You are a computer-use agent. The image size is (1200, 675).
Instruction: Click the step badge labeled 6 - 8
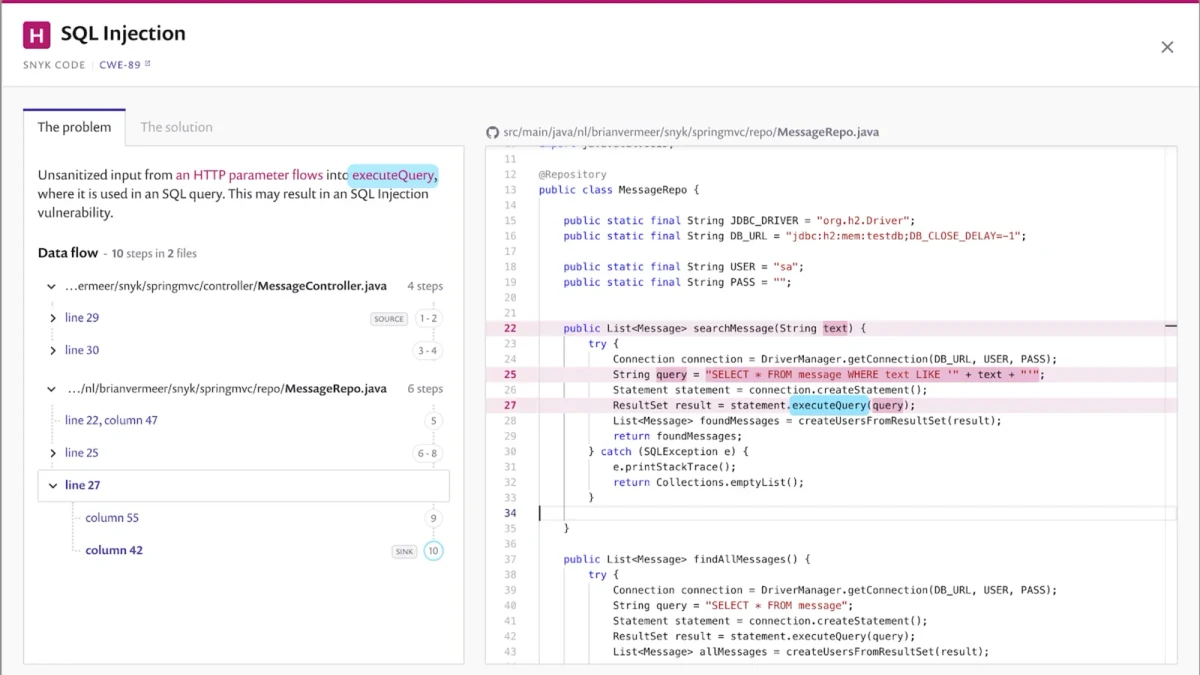tap(428, 453)
